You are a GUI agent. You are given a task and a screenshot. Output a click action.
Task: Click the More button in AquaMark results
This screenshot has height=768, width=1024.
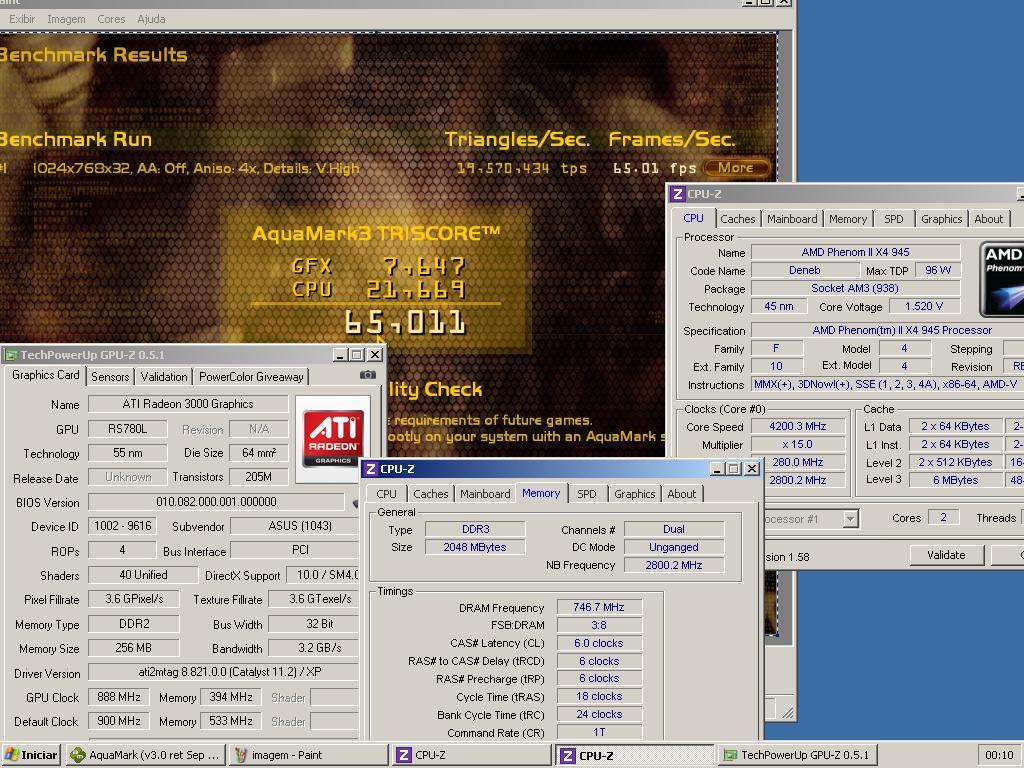click(x=735, y=168)
